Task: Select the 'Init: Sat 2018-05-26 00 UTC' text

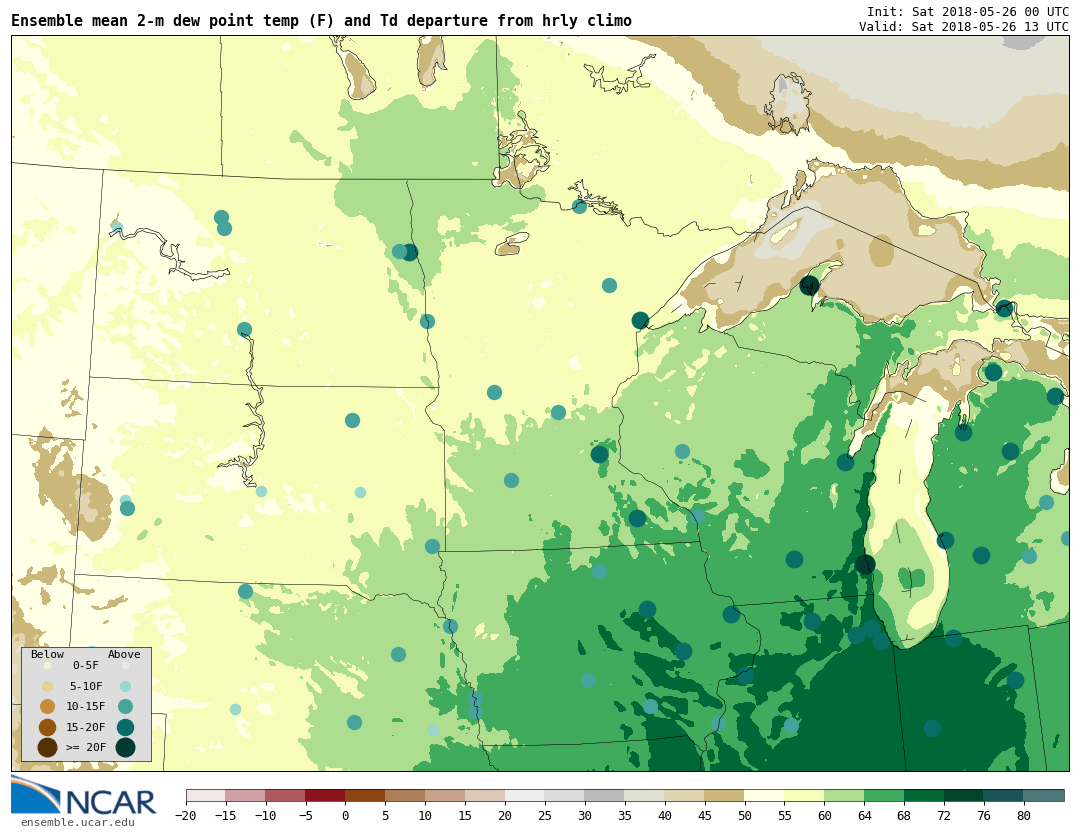Action: pos(968,12)
